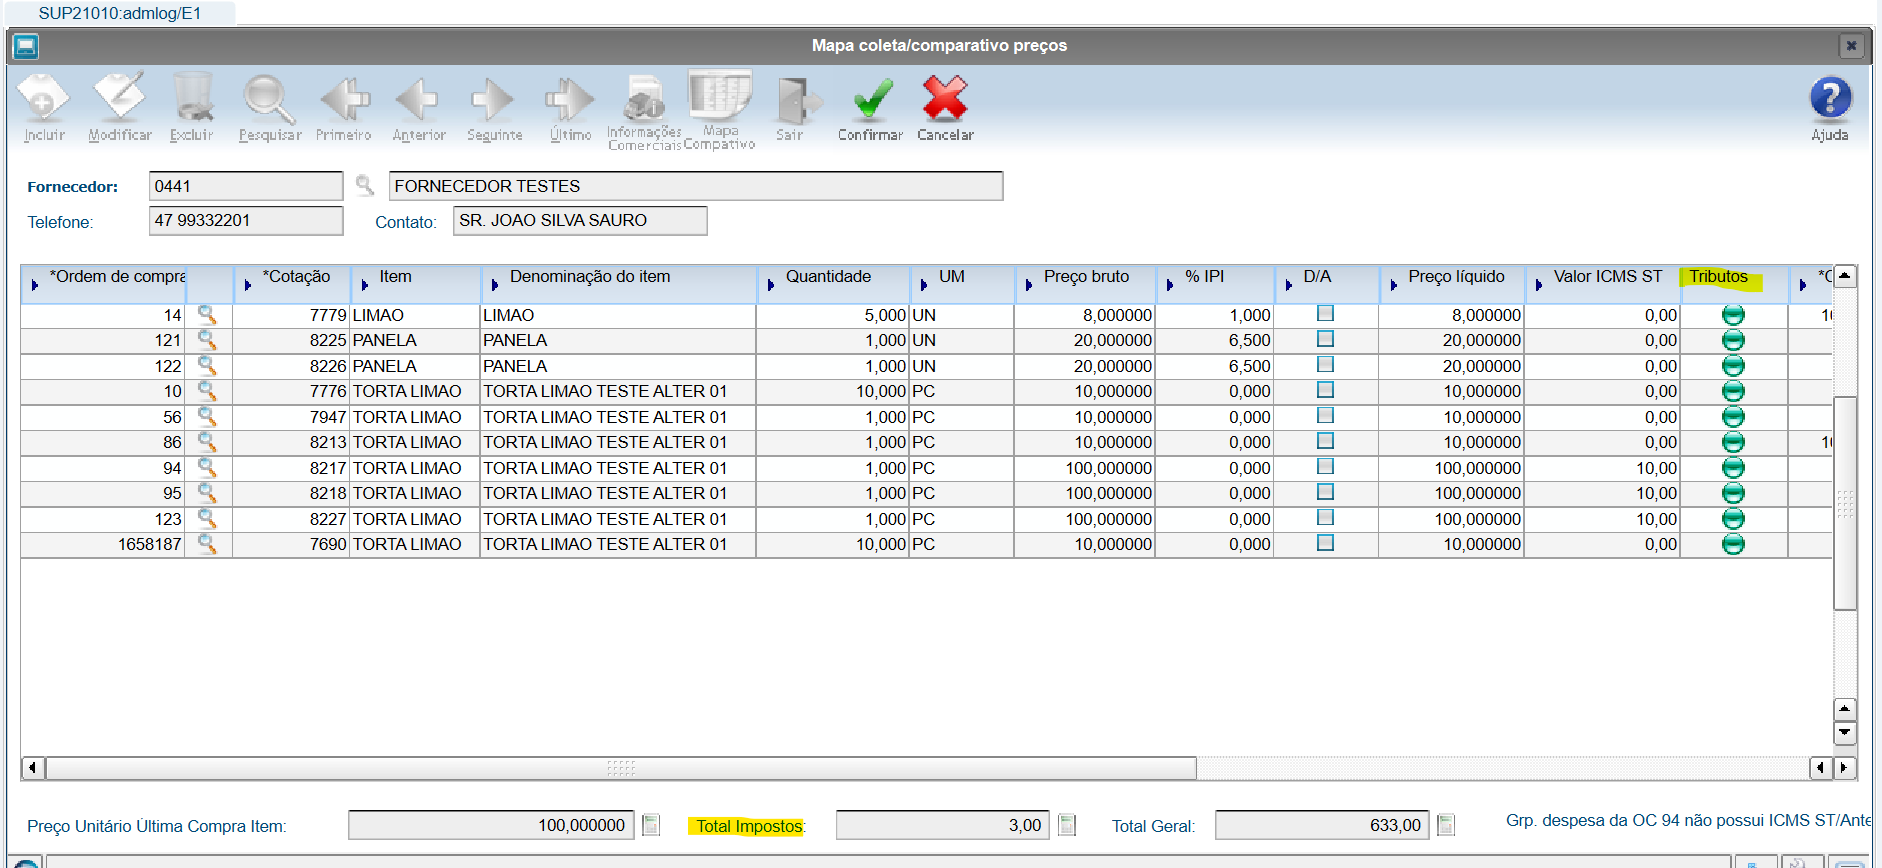Click the Modificar toolbar icon
1882x868 pixels.
120,107
